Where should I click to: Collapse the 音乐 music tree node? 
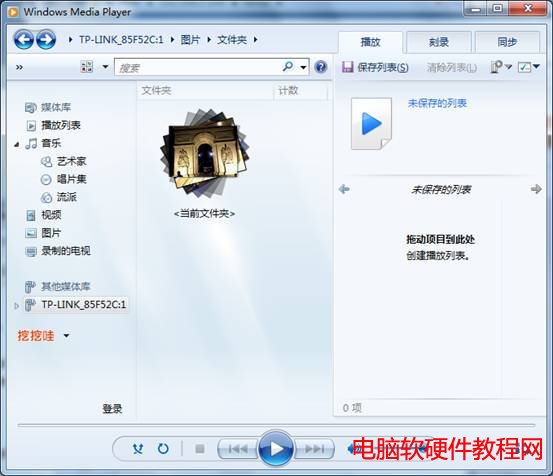click(17, 144)
